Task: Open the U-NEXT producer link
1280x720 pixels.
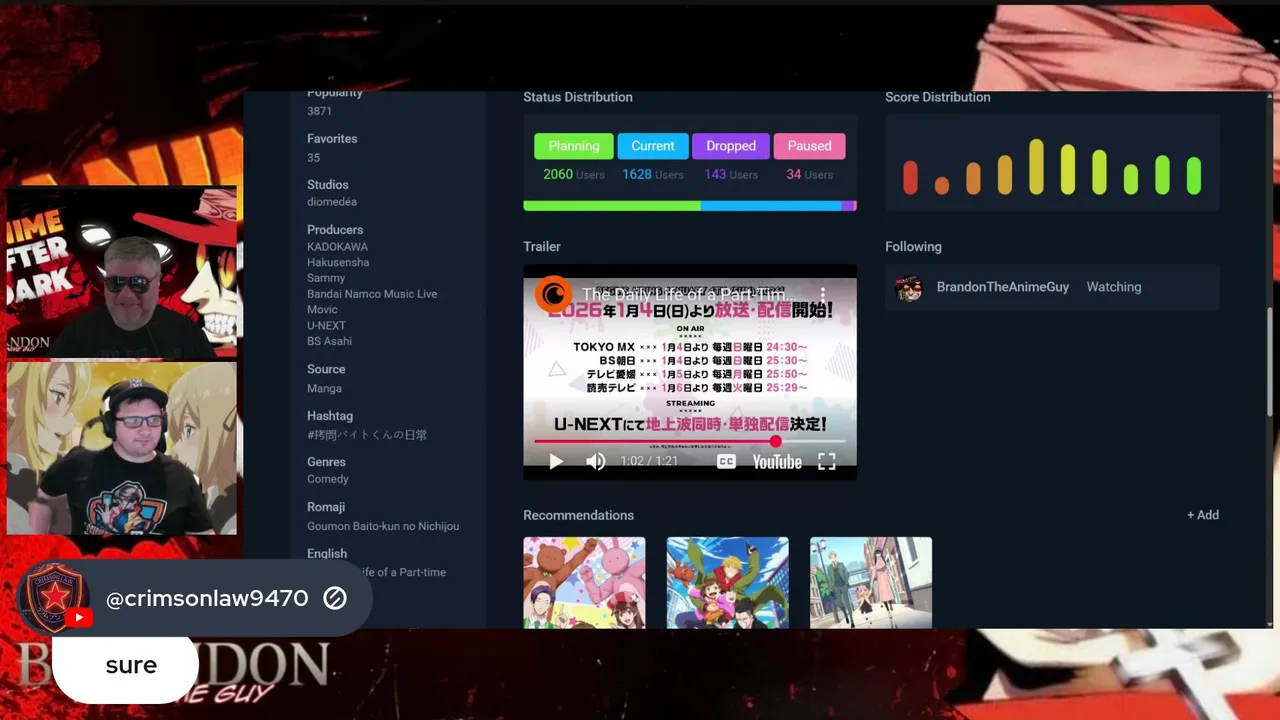Action: point(326,326)
